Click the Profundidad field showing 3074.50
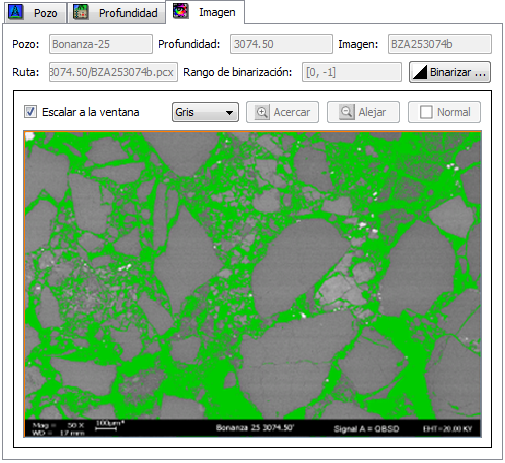505x463 pixels. (x=281, y=44)
